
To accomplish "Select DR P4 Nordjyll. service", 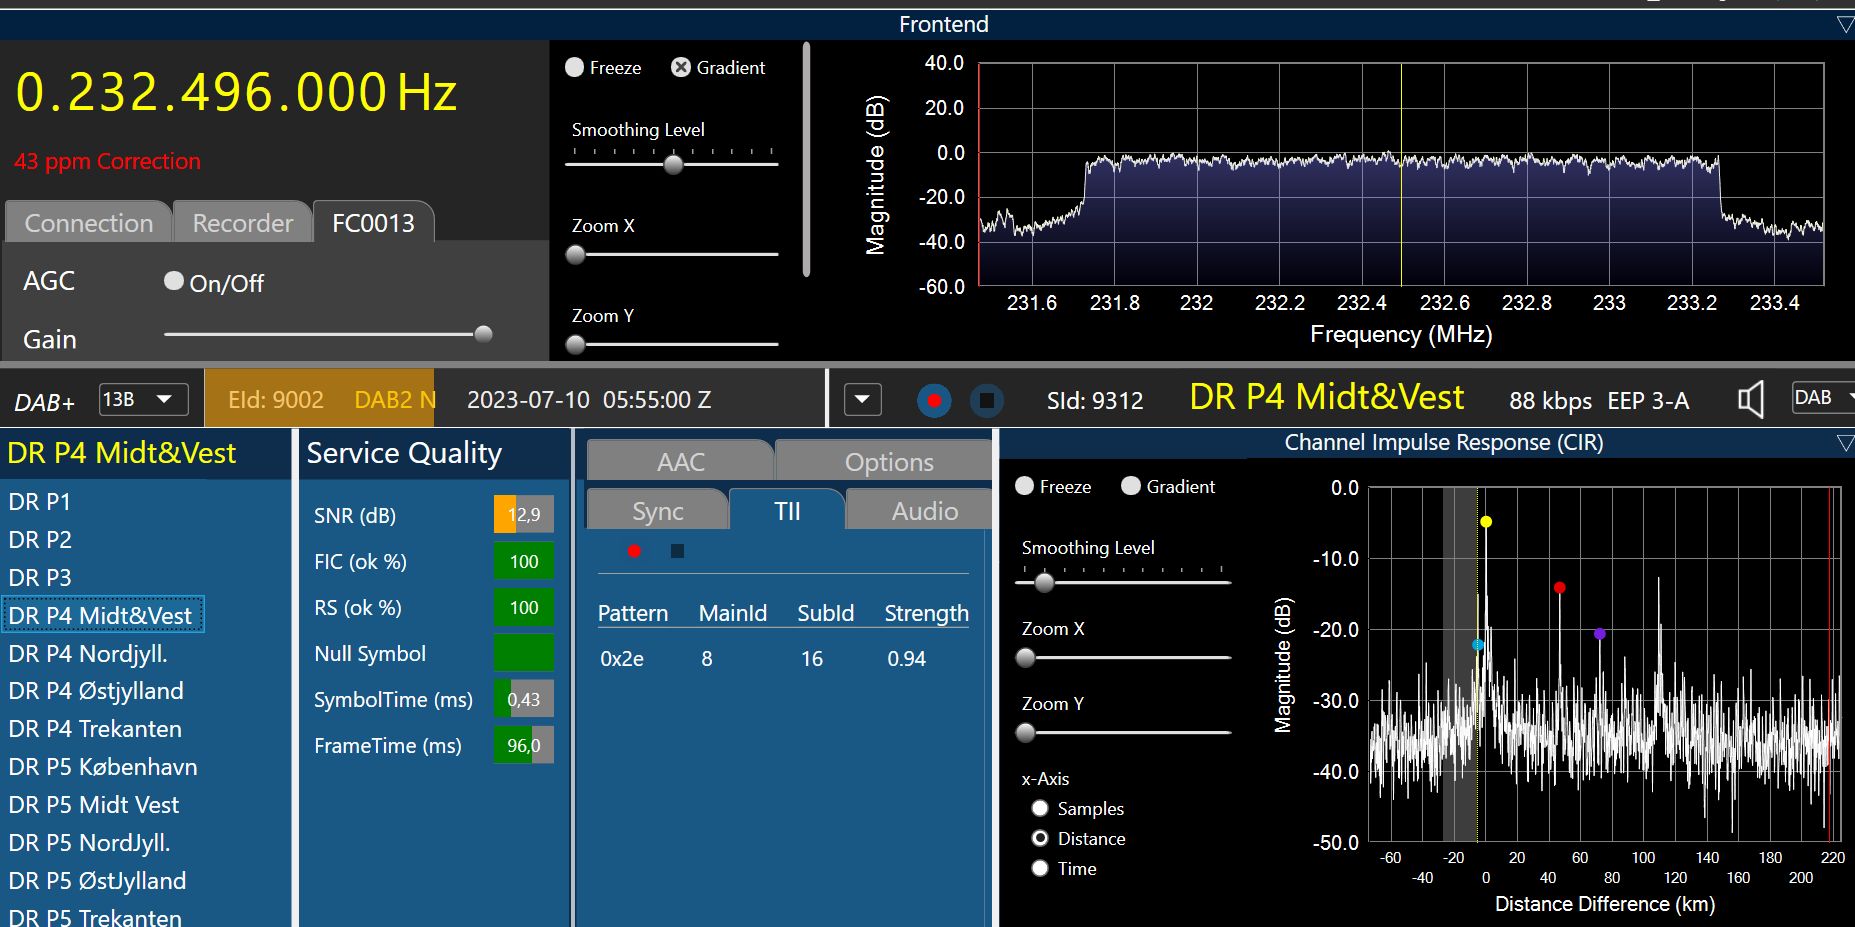I will point(88,654).
